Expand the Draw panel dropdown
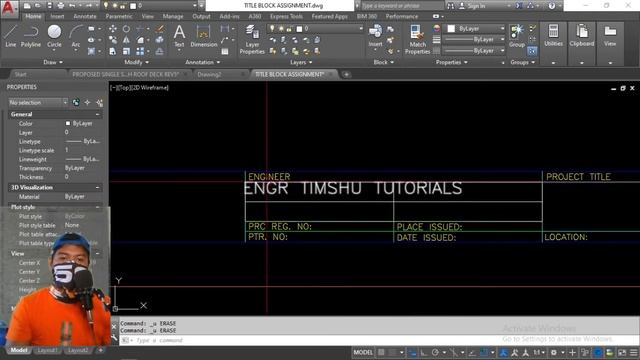This screenshot has height=360, width=640. click(x=53, y=62)
